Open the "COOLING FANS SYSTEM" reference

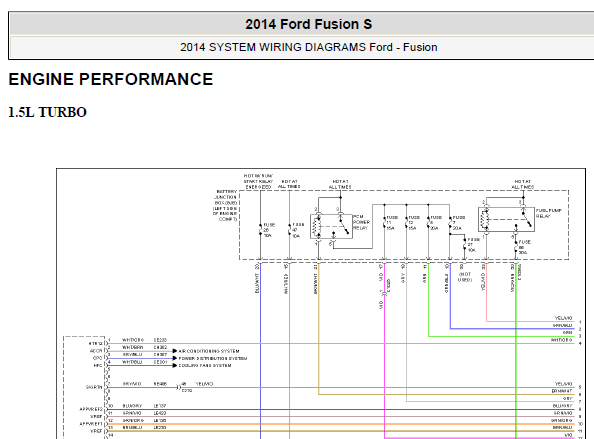205,366
